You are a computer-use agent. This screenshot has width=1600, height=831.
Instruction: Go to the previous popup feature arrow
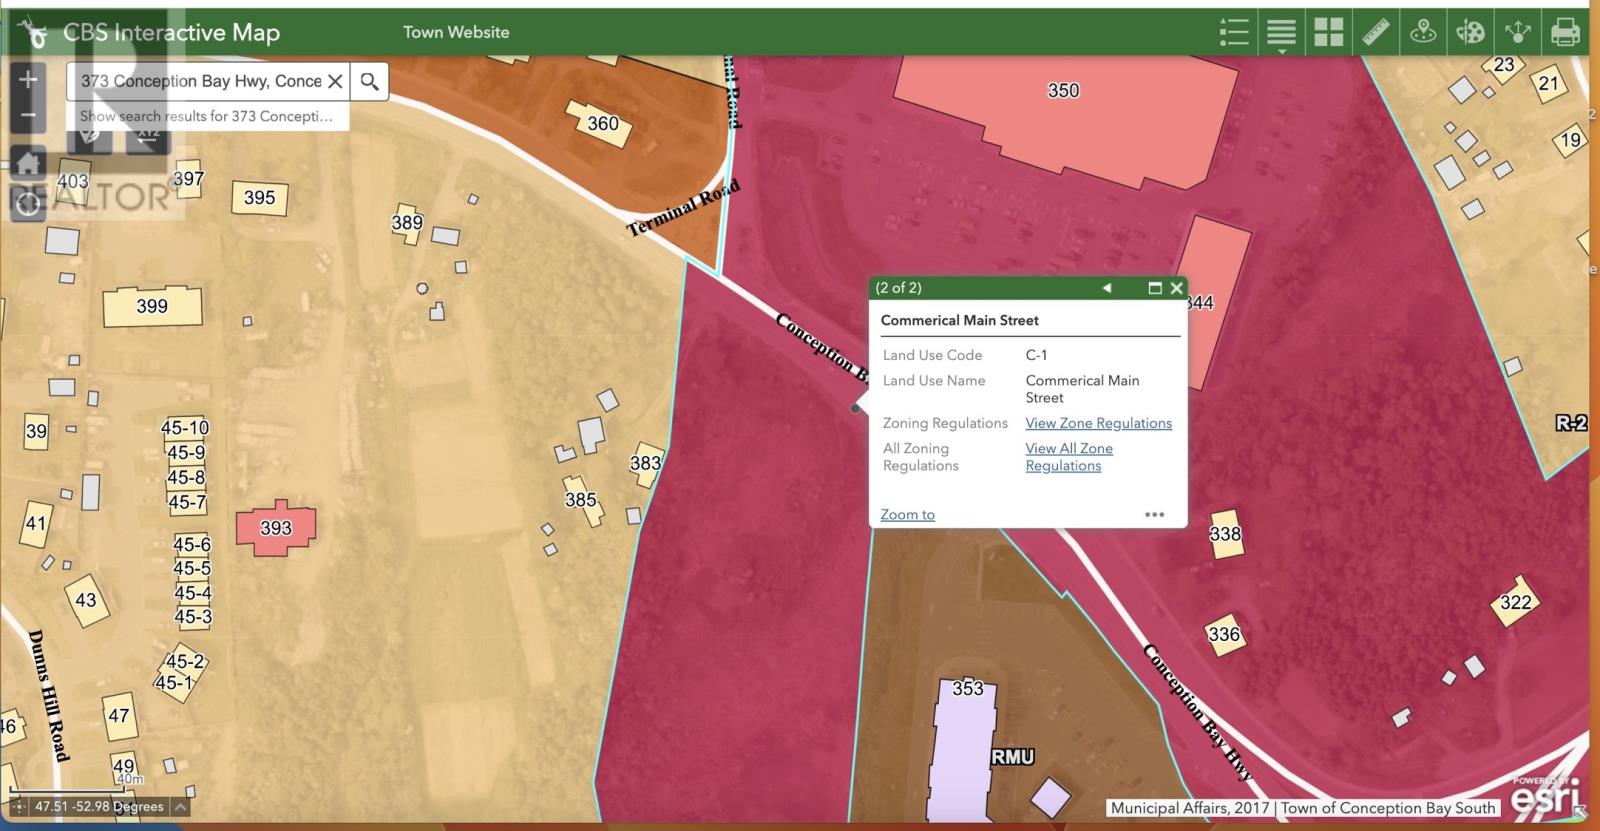coord(1107,288)
